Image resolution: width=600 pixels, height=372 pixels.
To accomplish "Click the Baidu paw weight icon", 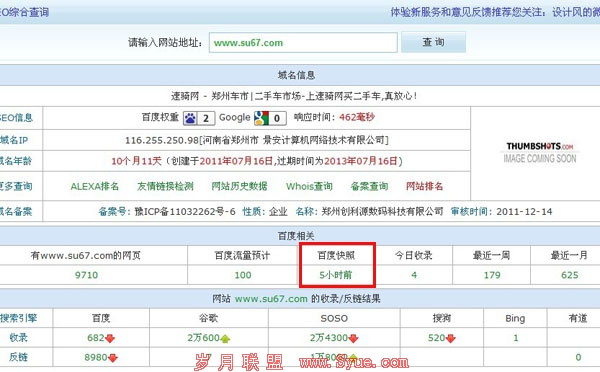I will [x=190, y=118].
